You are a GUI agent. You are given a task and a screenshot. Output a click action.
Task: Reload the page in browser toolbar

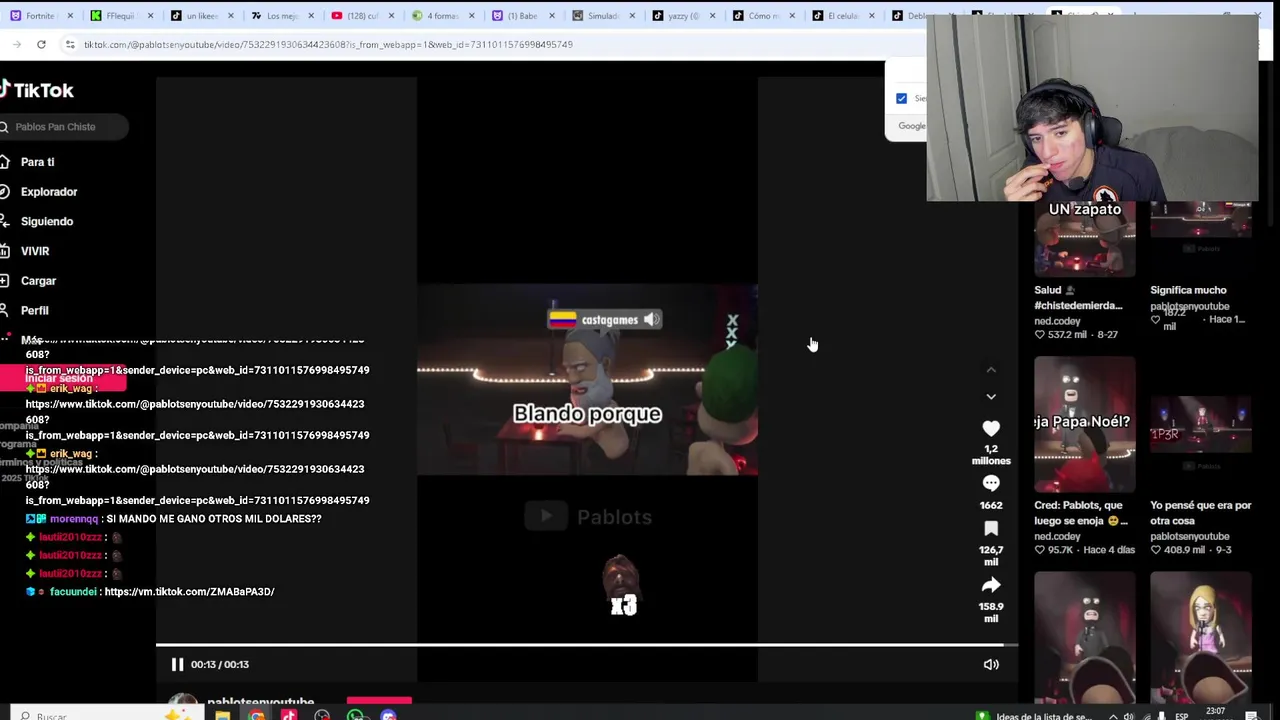[x=41, y=44]
